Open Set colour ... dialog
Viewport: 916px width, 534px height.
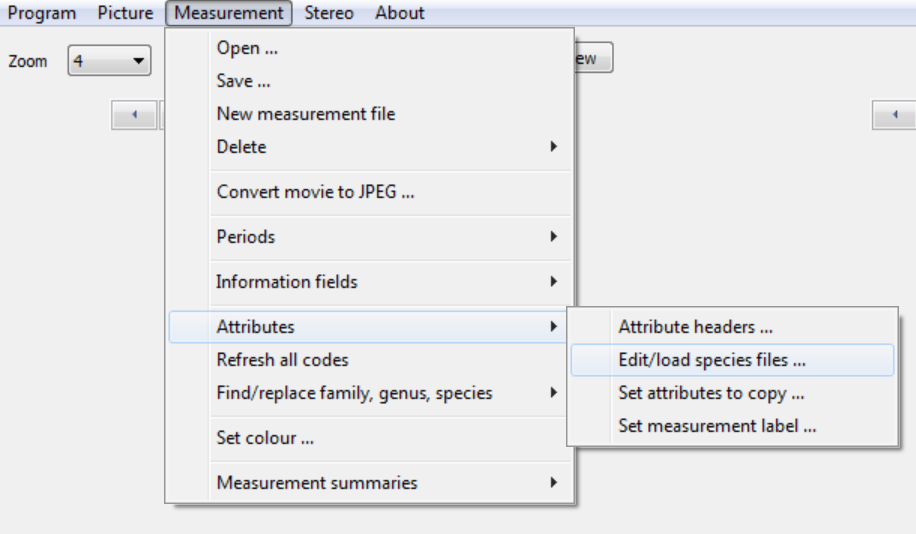265,438
